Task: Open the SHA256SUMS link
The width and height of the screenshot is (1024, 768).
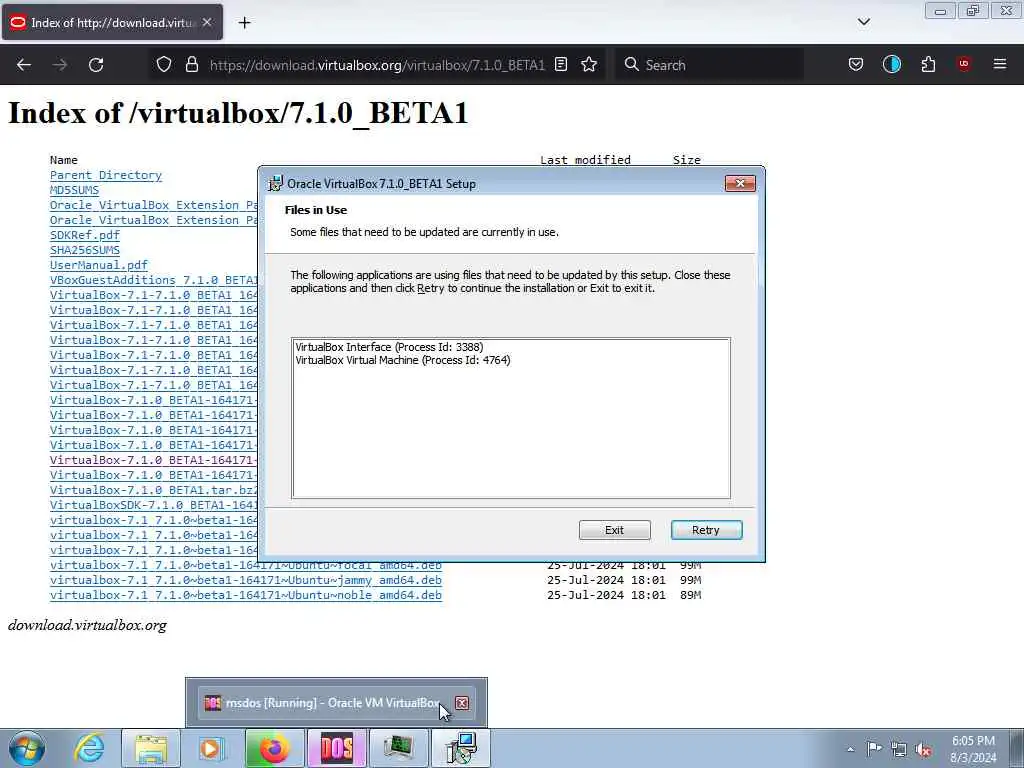Action: (85, 250)
